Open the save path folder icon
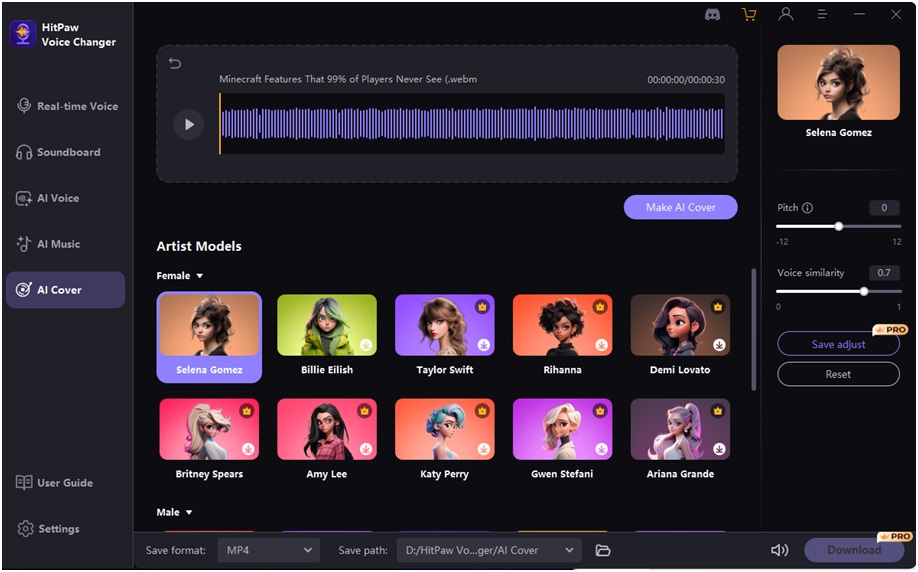Screen dimensions: 918x572 coord(603,550)
